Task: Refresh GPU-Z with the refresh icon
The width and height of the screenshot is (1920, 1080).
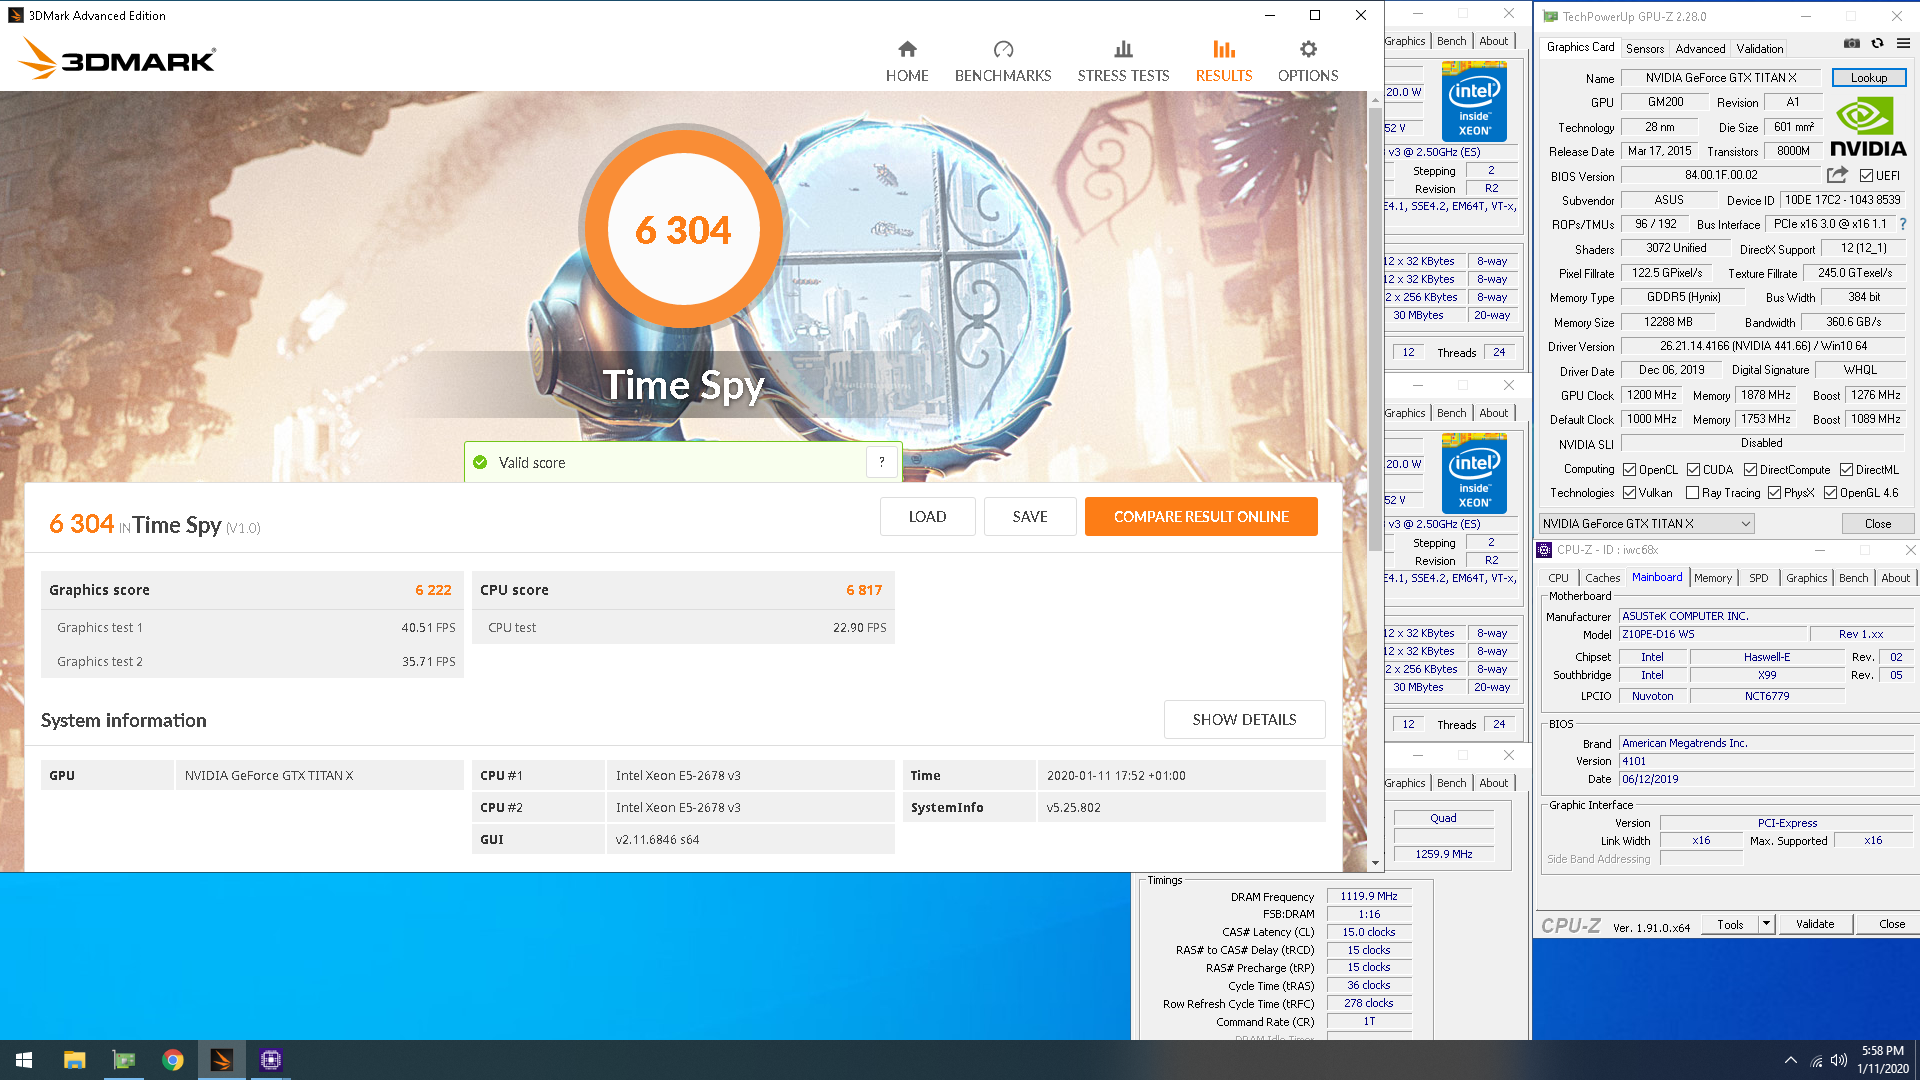Action: (1877, 43)
